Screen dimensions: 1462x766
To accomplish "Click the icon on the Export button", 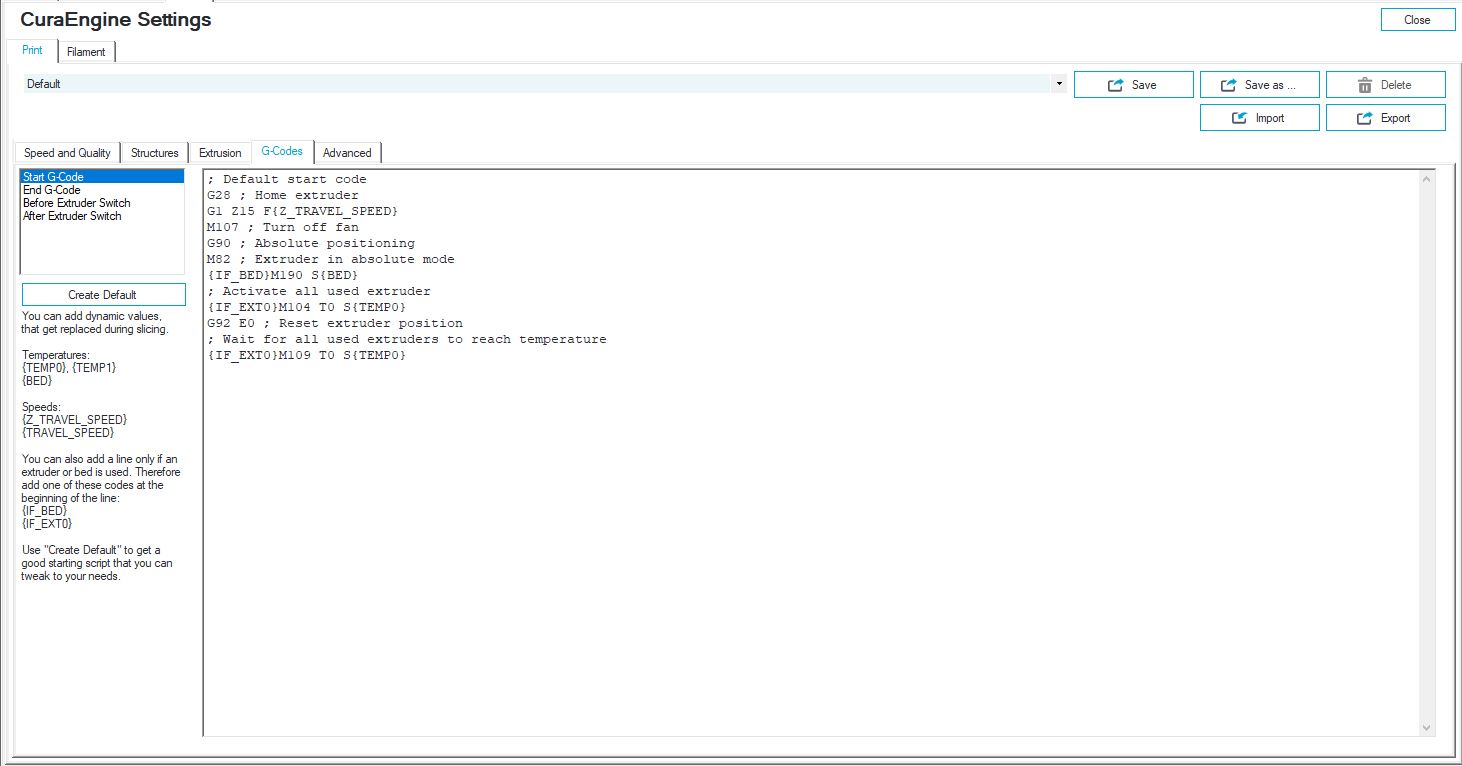I will [1365, 118].
